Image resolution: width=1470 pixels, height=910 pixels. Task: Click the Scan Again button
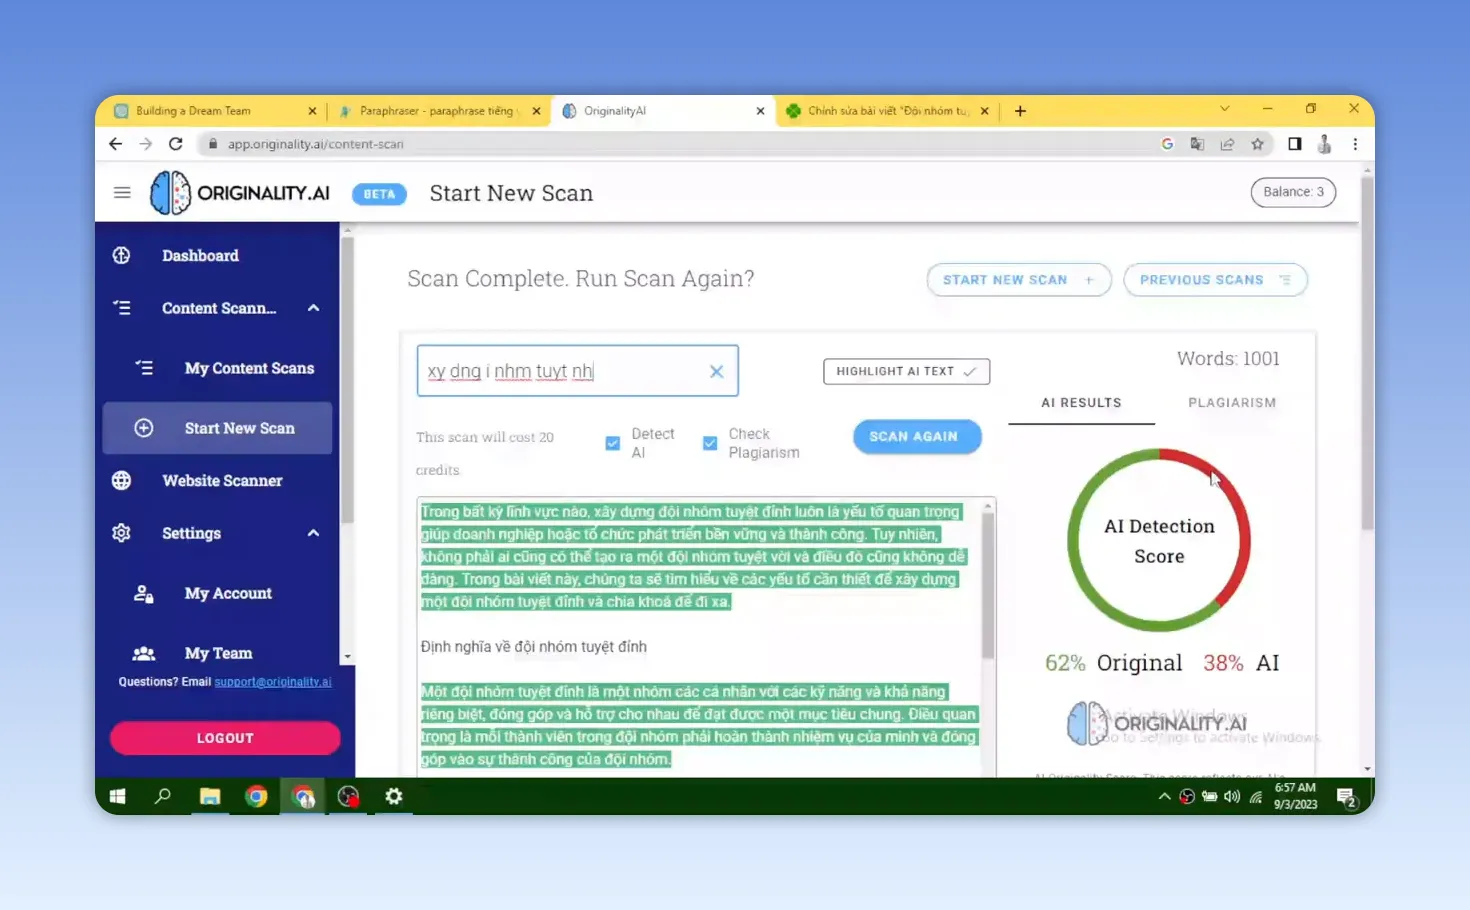tap(917, 437)
